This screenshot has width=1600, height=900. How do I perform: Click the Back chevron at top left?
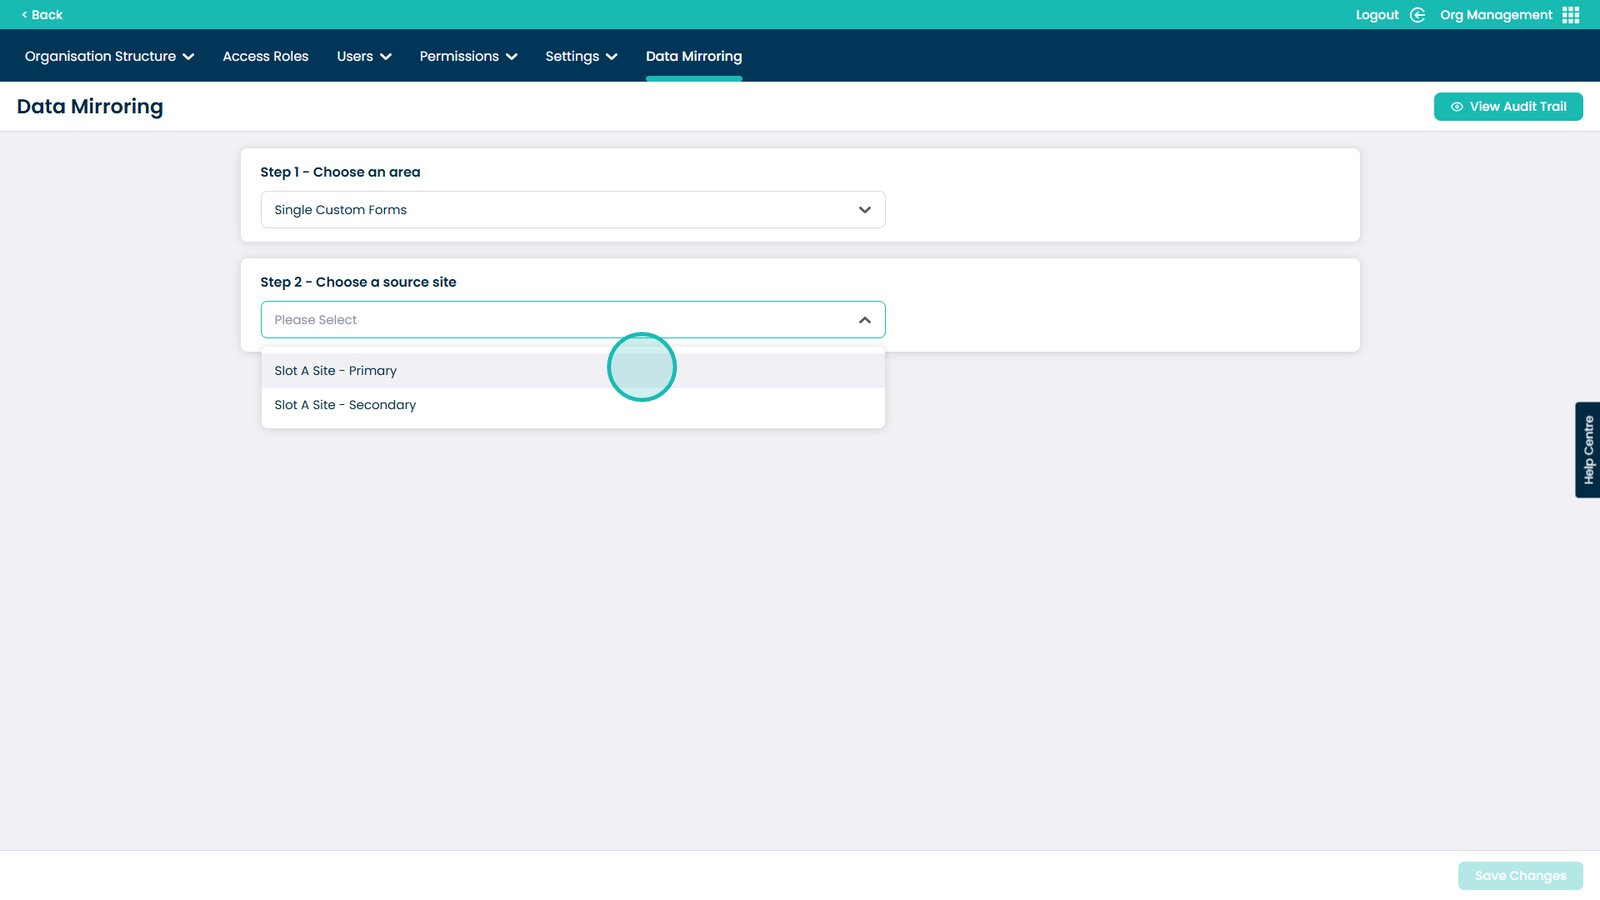click(x=24, y=15)
